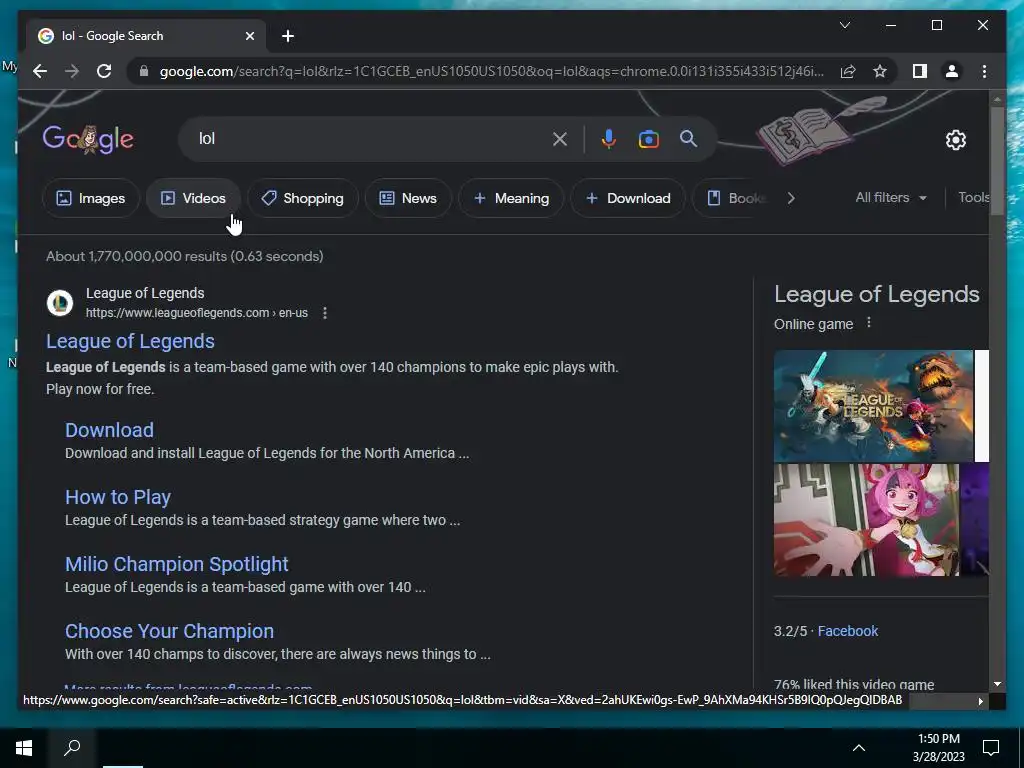1024x768 pixels.
Task: Click the scroll down arrow
Action: tap(997, 684)
